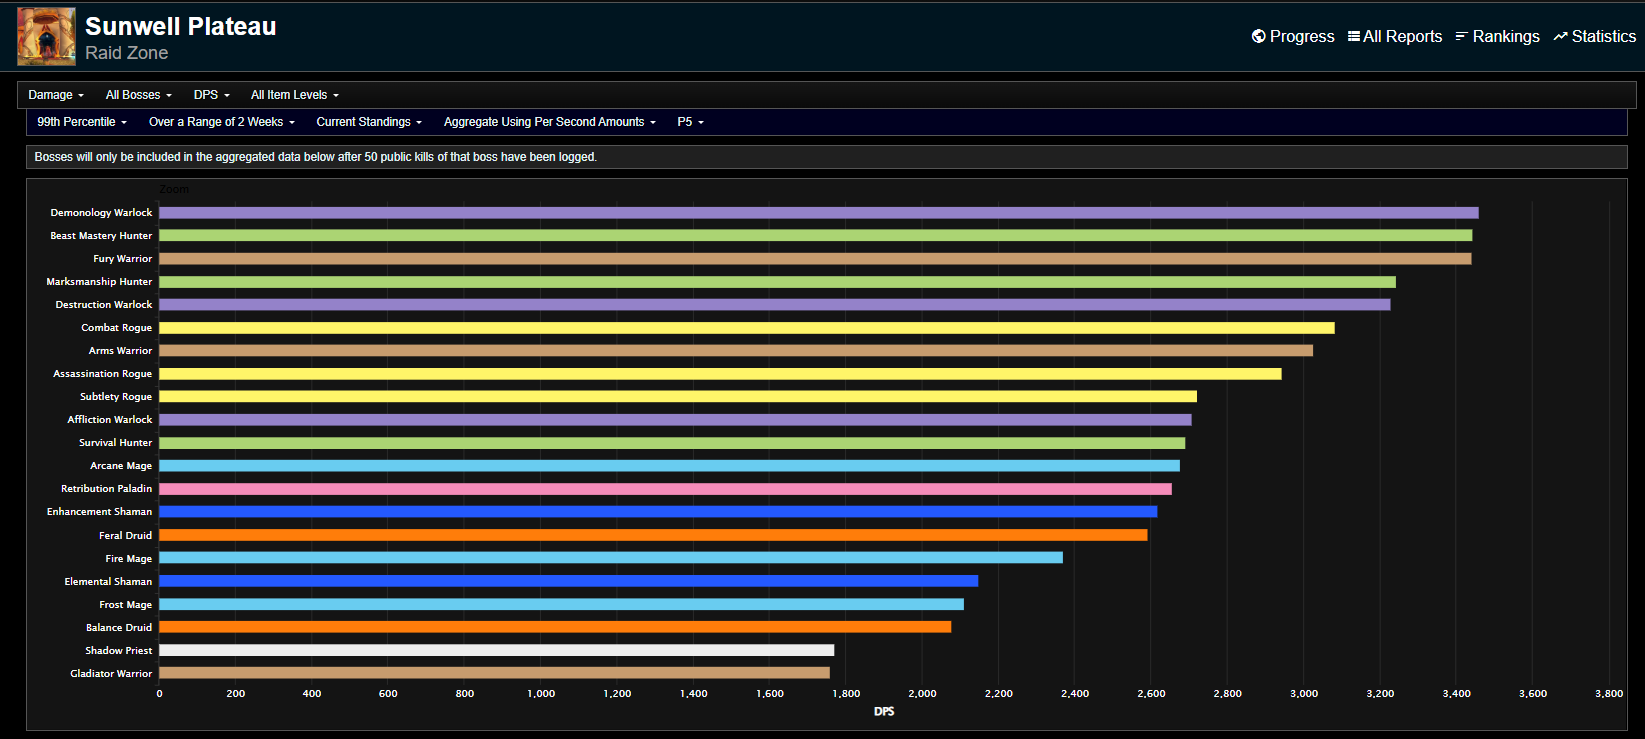Click the sort-lines icon beside Rankings

[x=1461, y=36]
